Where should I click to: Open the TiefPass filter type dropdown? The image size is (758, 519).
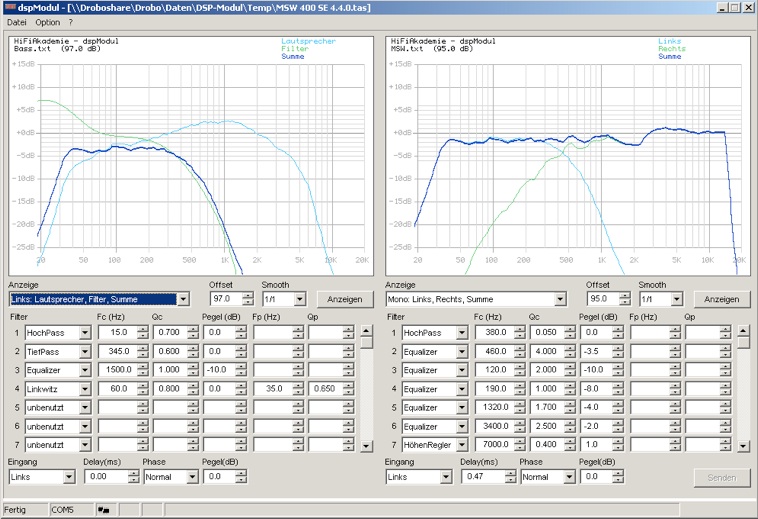coord(85,351)
